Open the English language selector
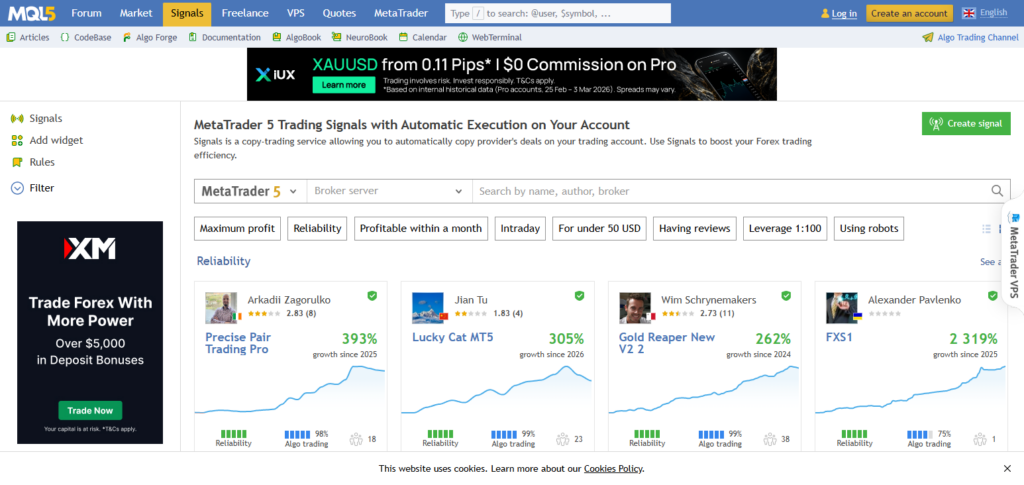Screen dimensions: 1024x485 (x=993, y=13)
